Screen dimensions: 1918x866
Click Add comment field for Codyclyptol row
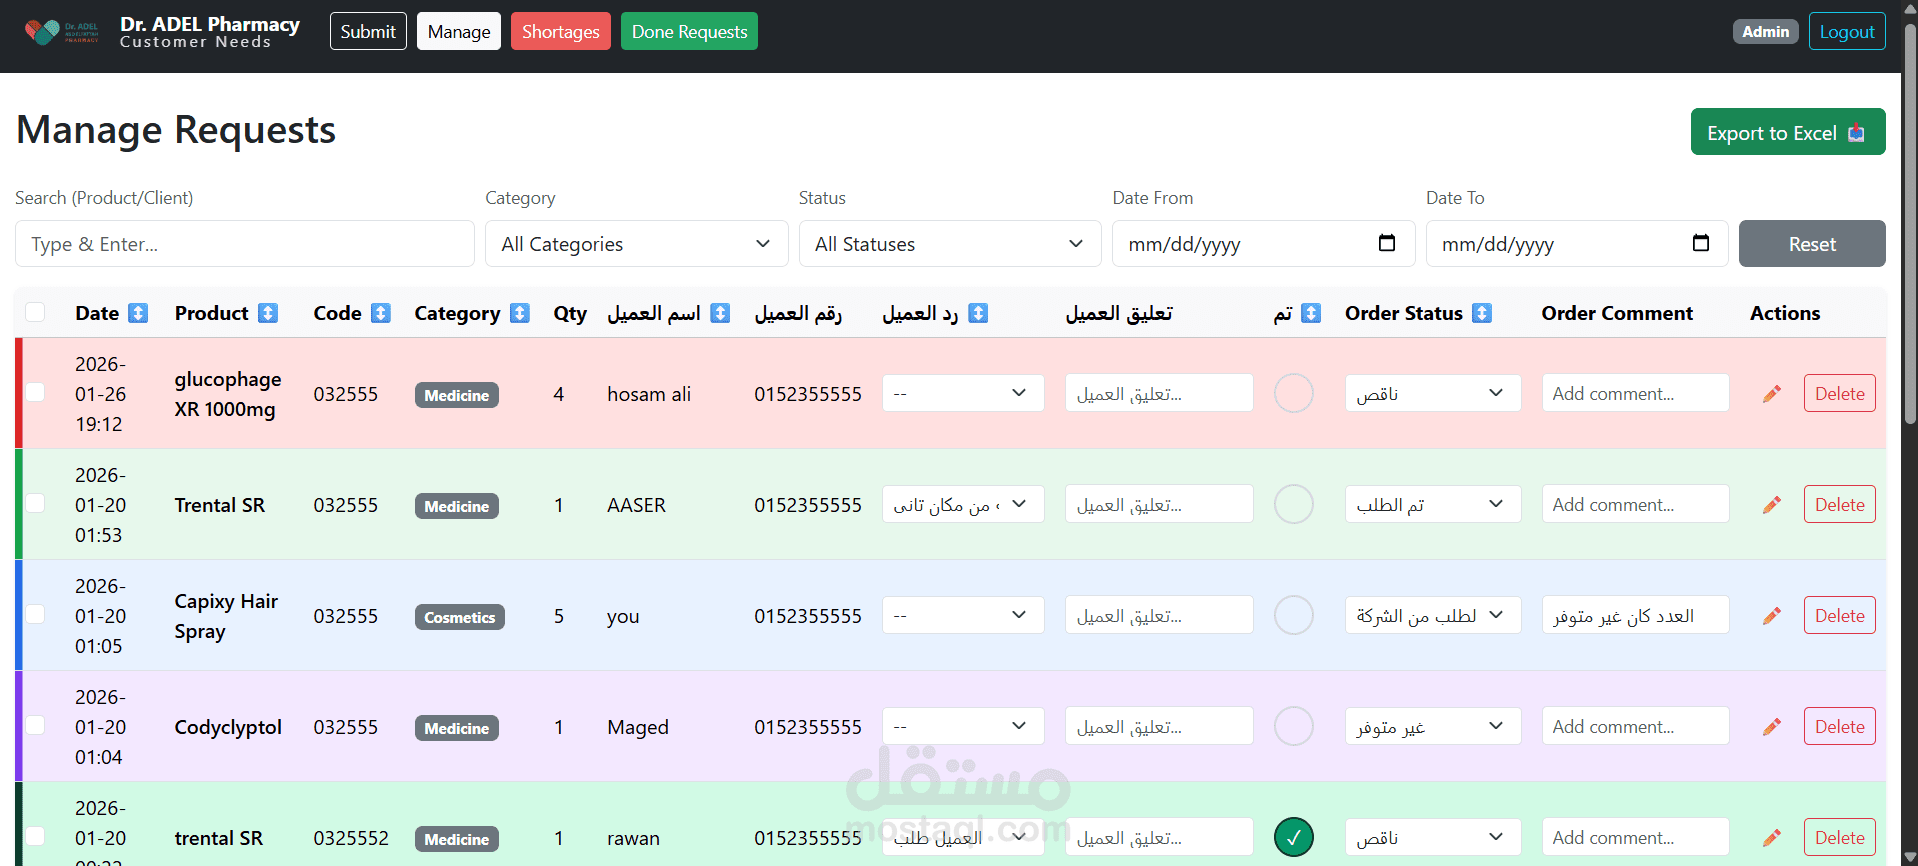click(1635, 726)
